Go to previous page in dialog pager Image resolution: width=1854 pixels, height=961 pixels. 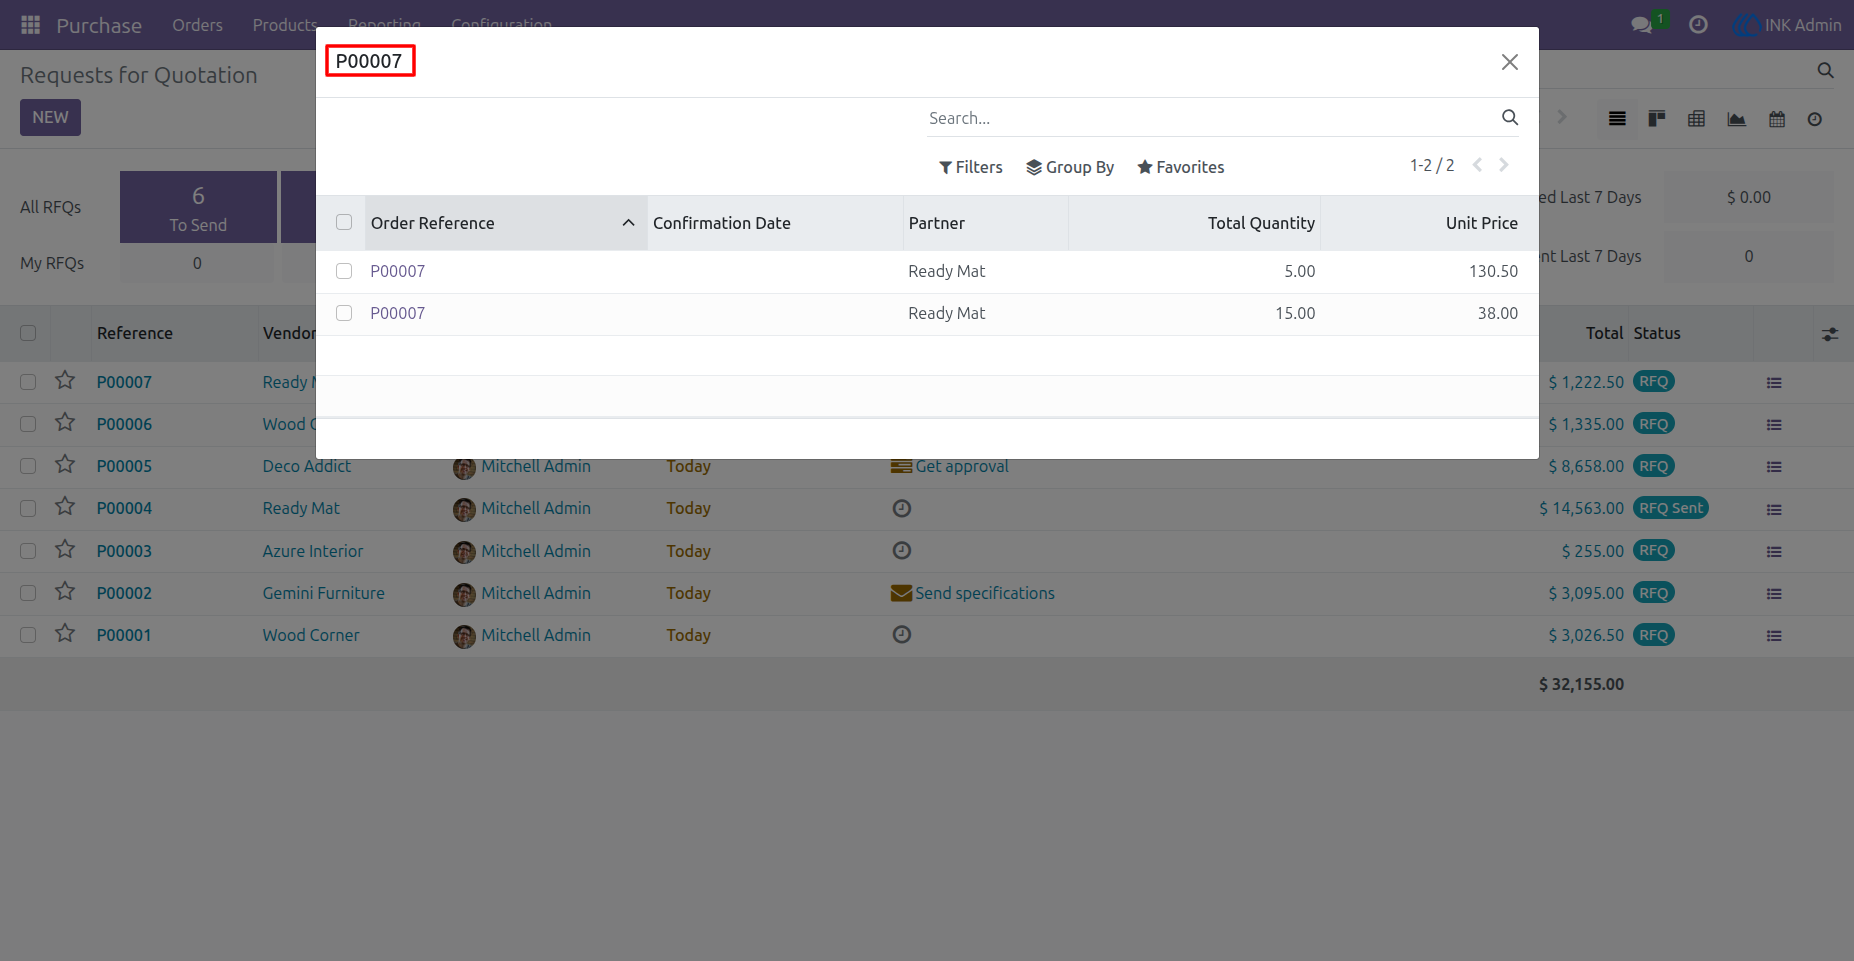[1477, 165]
